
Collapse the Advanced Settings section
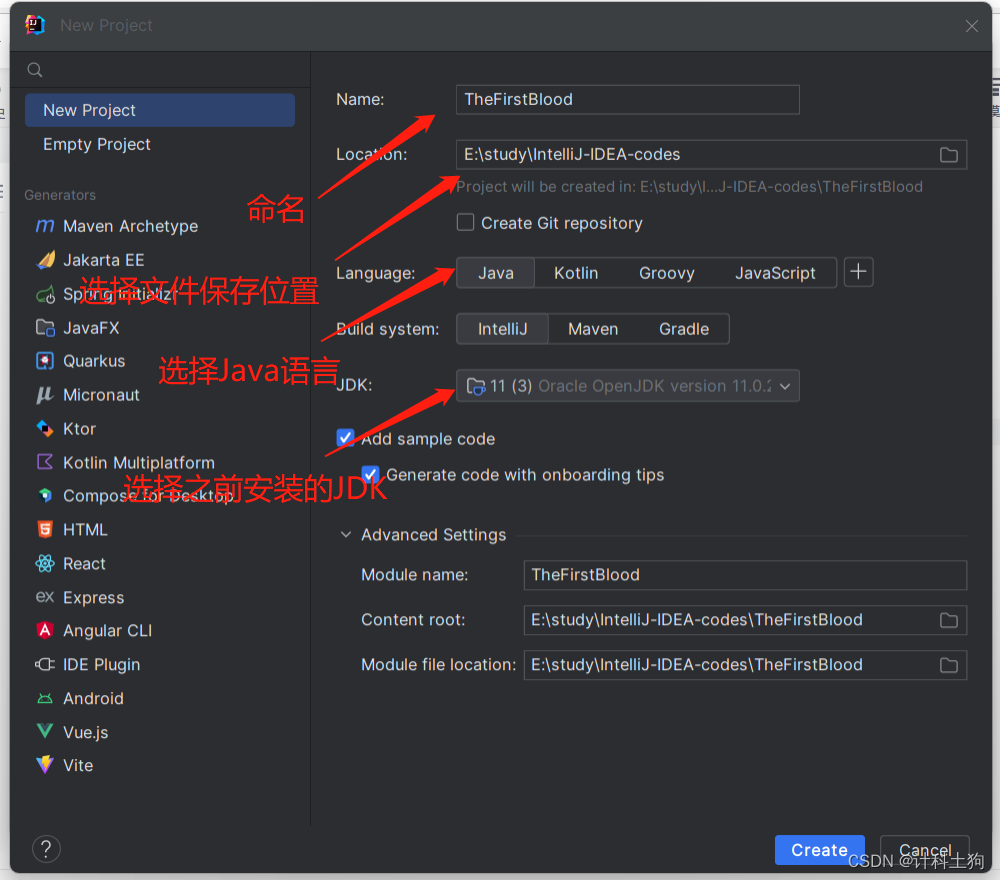click(346, 534)
